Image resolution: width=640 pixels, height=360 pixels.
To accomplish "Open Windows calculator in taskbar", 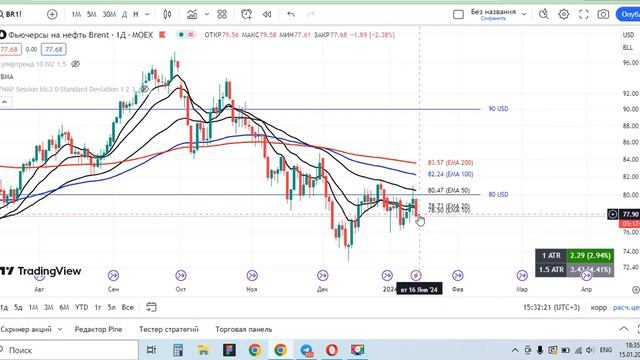I will [x=178, y=350].
